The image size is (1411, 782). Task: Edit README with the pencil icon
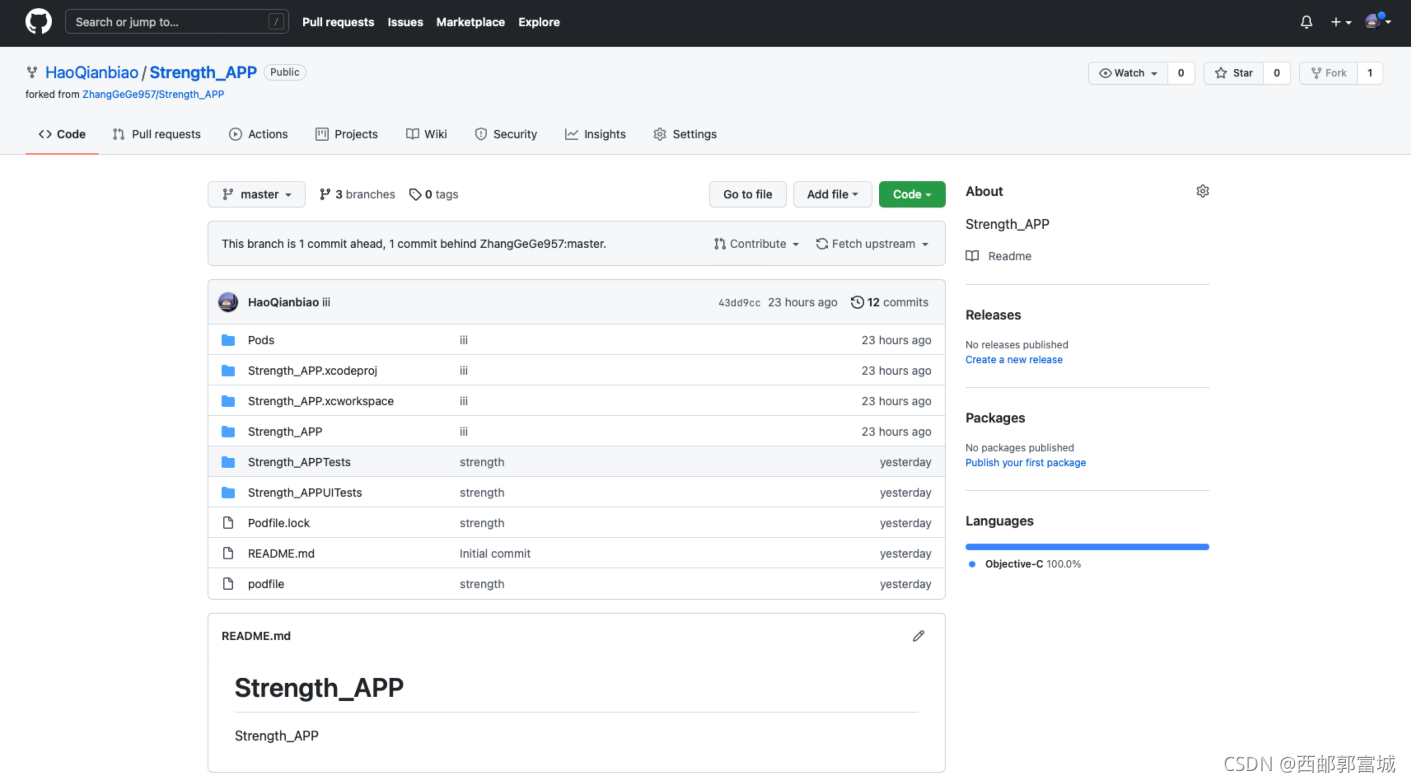pyautogui.click(x=919, y=636)
